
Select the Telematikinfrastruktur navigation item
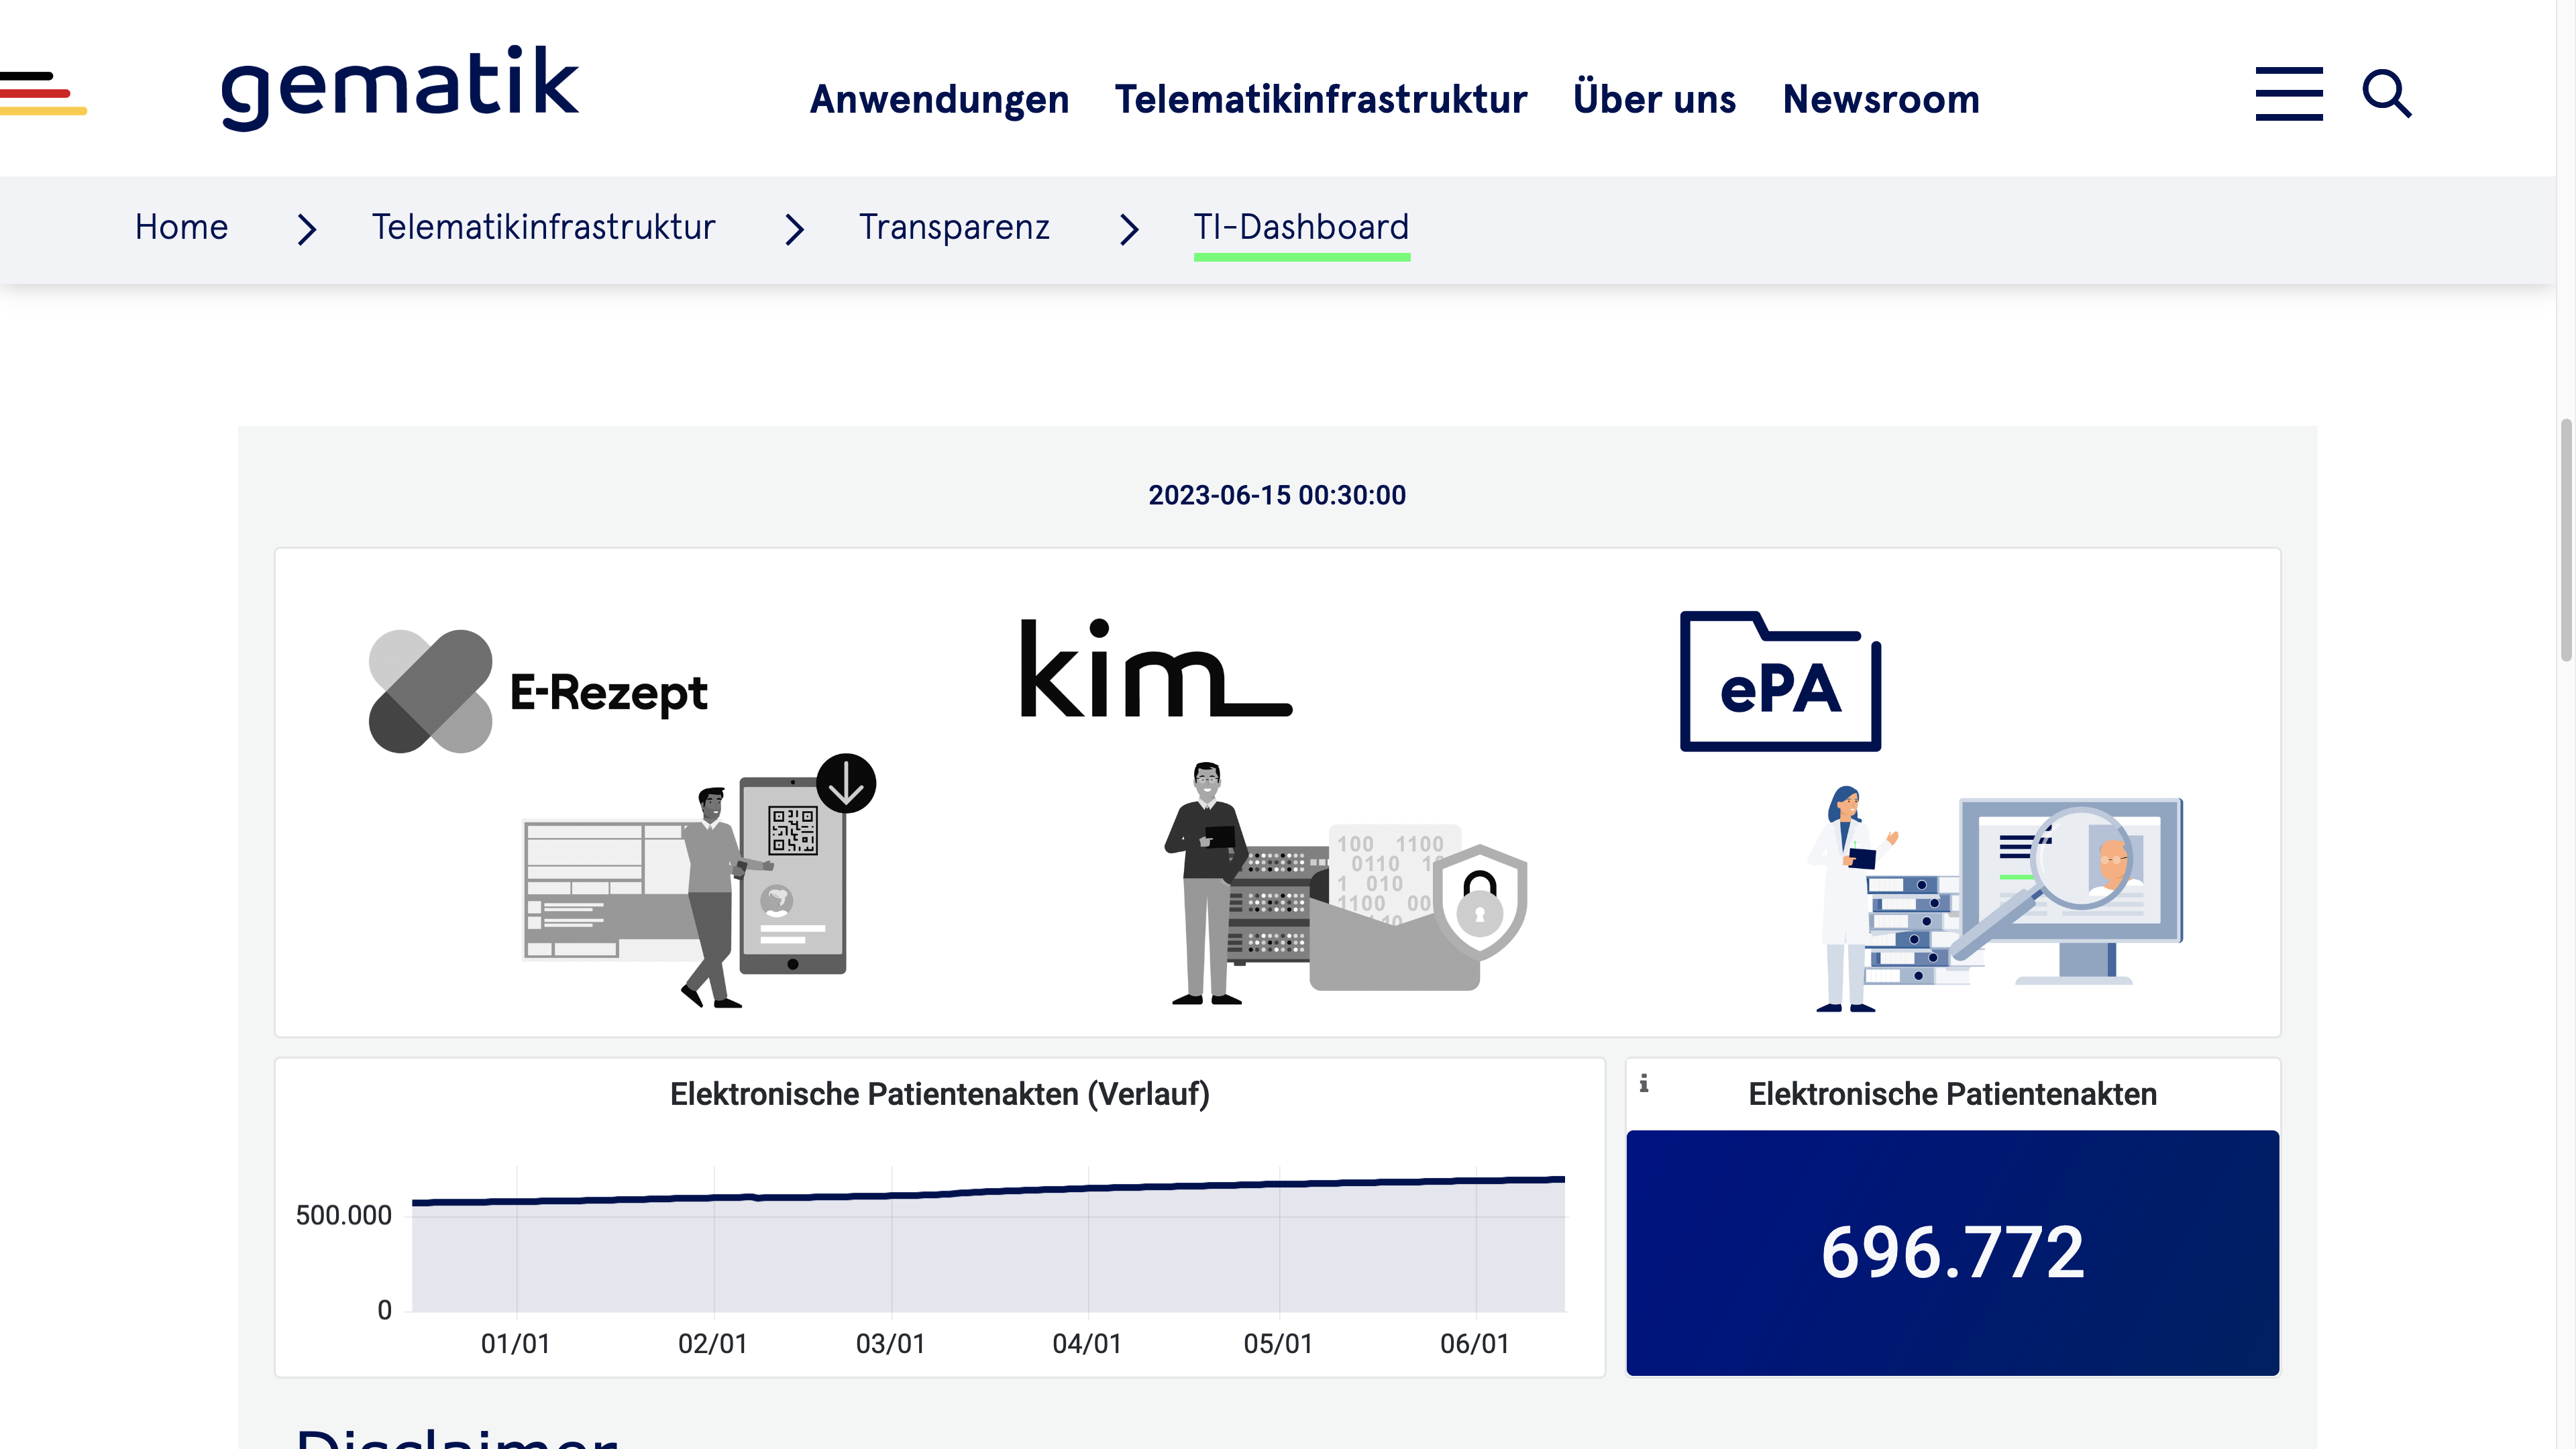coord(1321,99)
